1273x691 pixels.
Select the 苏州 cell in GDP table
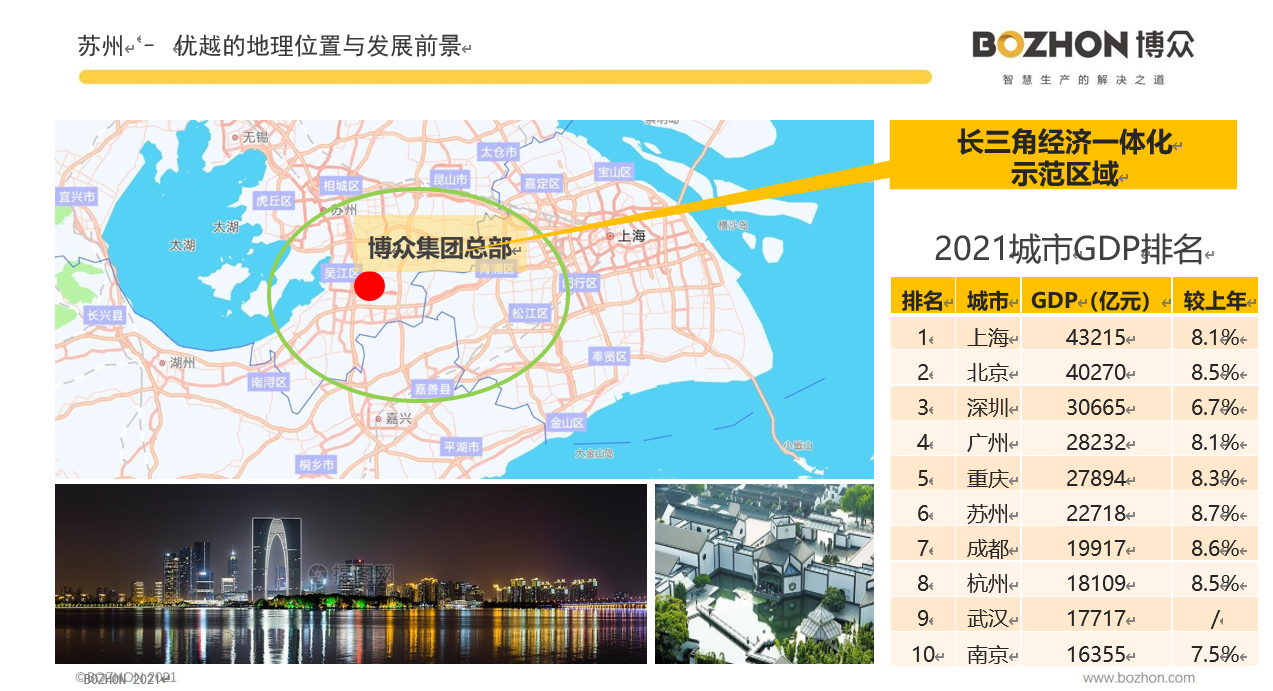(x=988, y=513)
